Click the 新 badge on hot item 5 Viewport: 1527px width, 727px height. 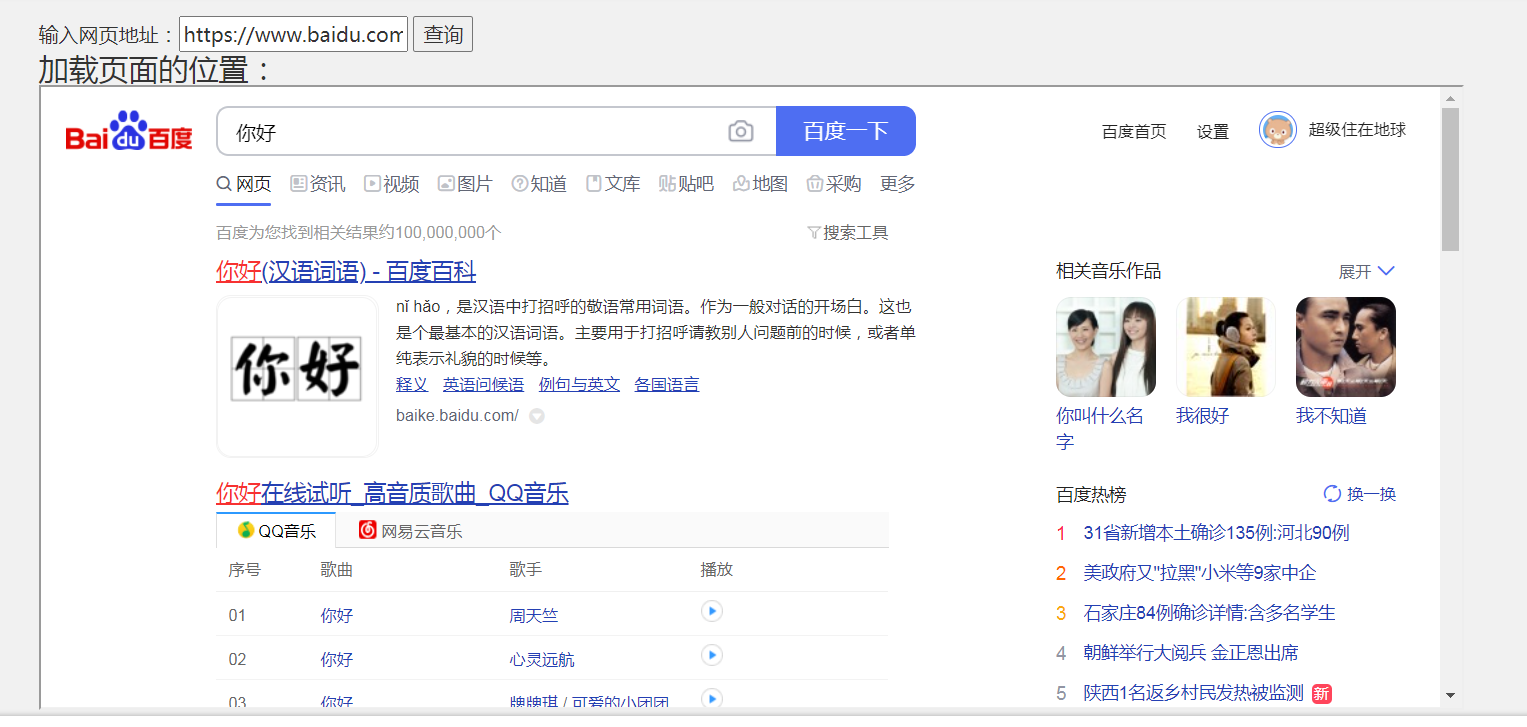[1322, 693]
